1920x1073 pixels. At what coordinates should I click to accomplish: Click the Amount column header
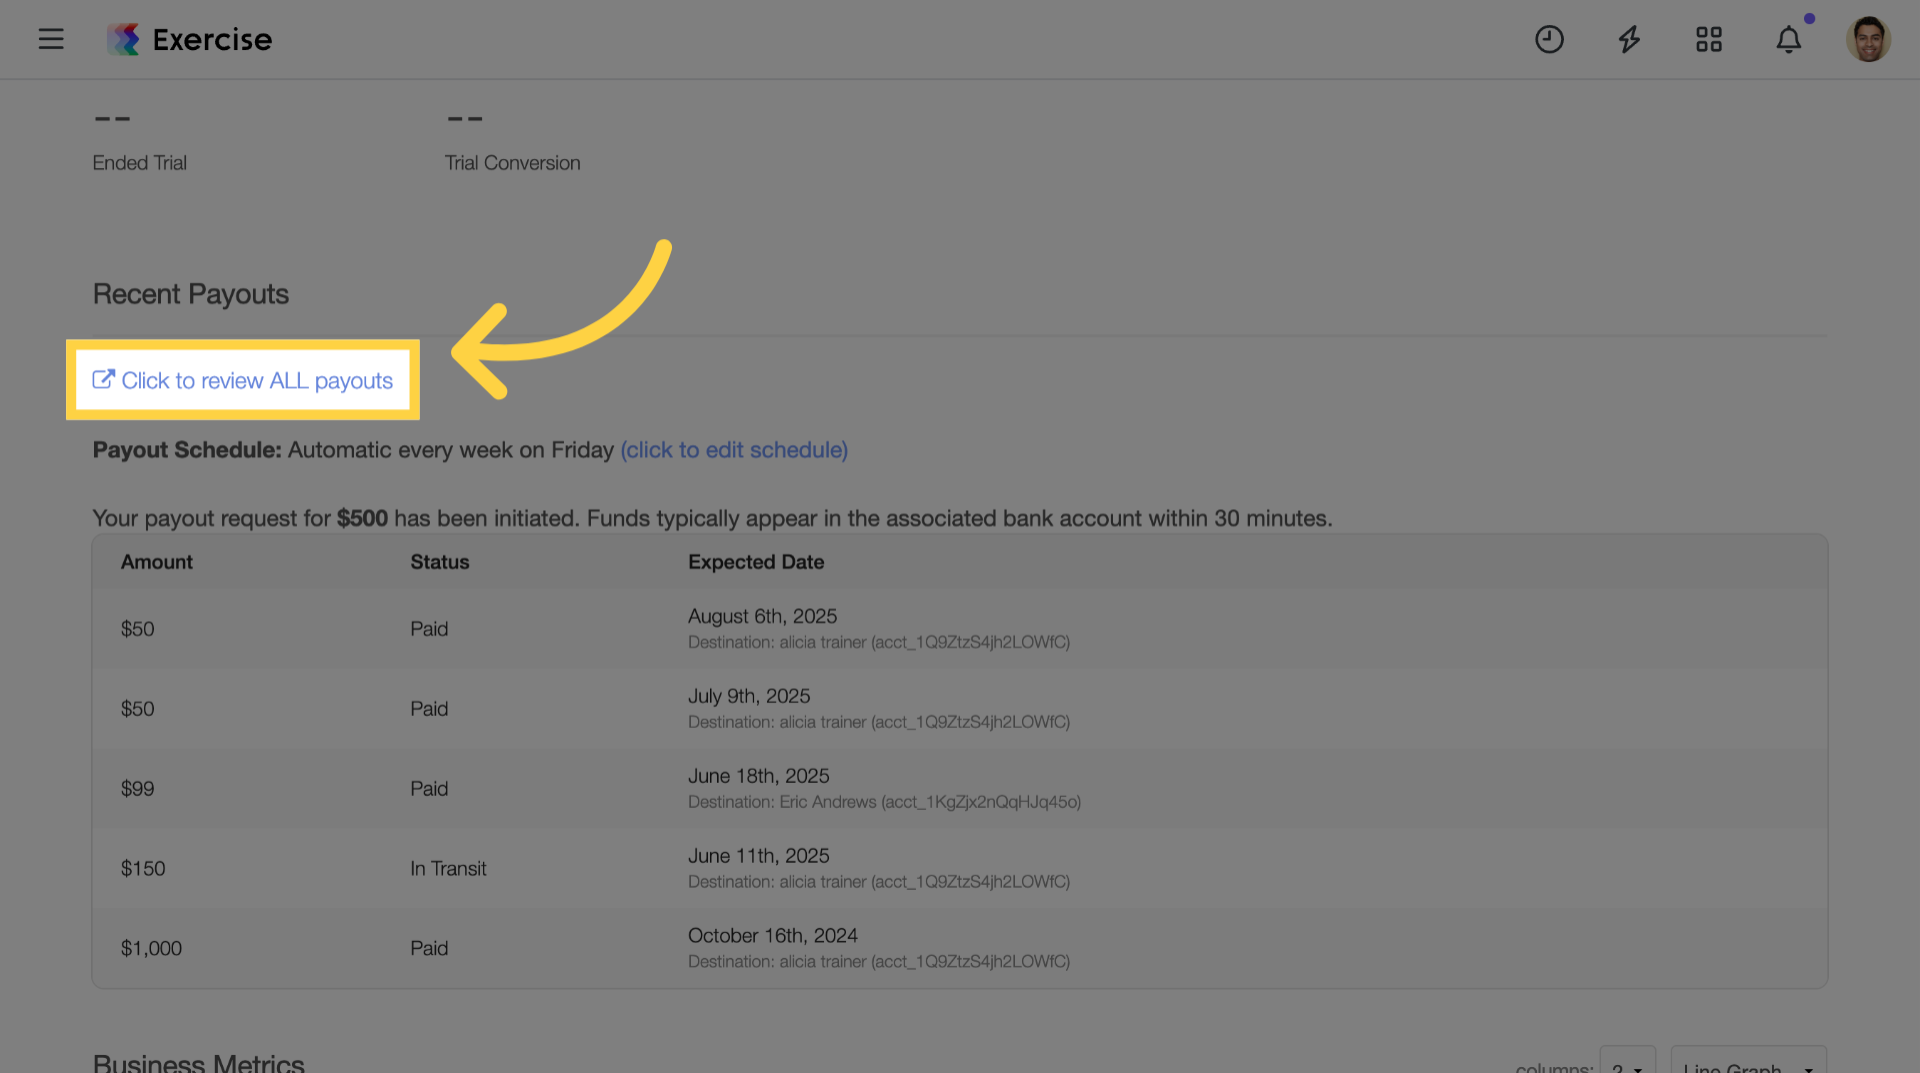coord(157,562)
